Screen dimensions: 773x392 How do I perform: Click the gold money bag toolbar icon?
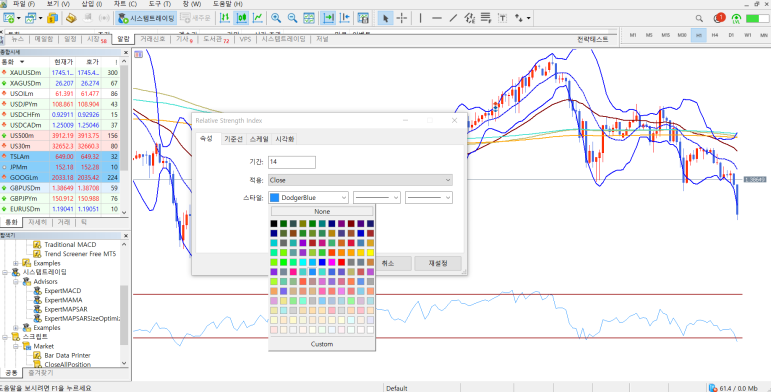pos(52,18)
